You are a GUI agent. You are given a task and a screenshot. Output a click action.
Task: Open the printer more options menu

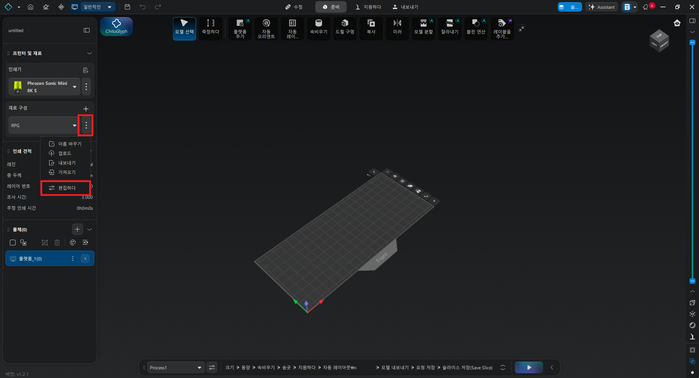click(x=86, y=86)
